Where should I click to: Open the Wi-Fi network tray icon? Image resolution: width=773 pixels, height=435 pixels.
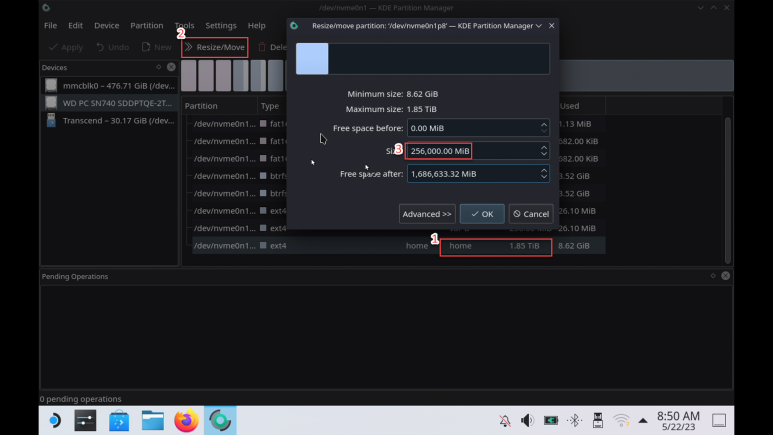(621, 421)
